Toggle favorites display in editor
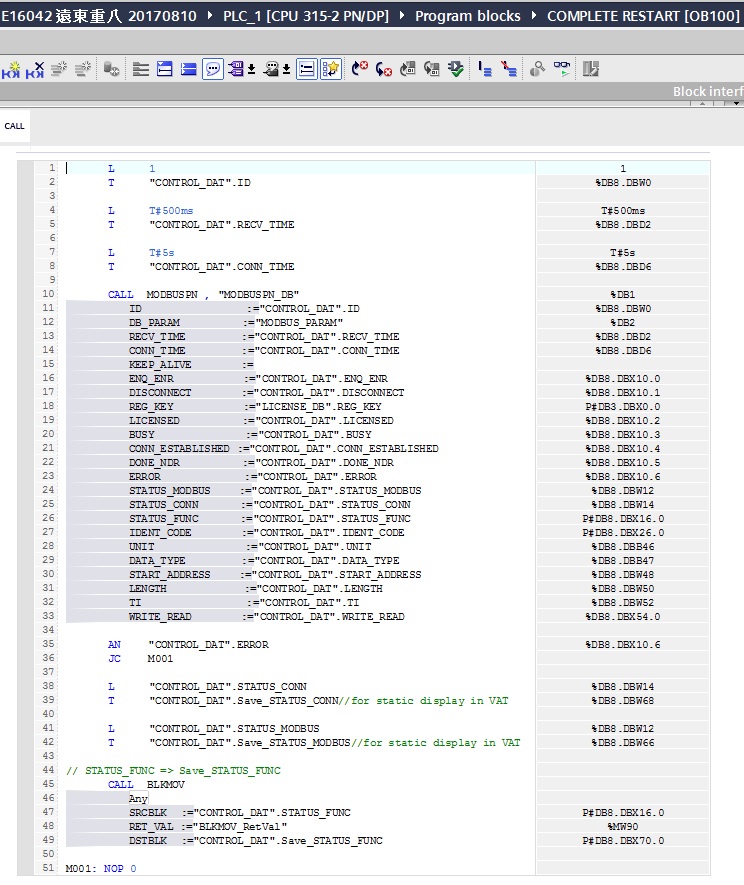Image resolution: width=744 pixels, height=885 pixels. [x=331, y=69]
